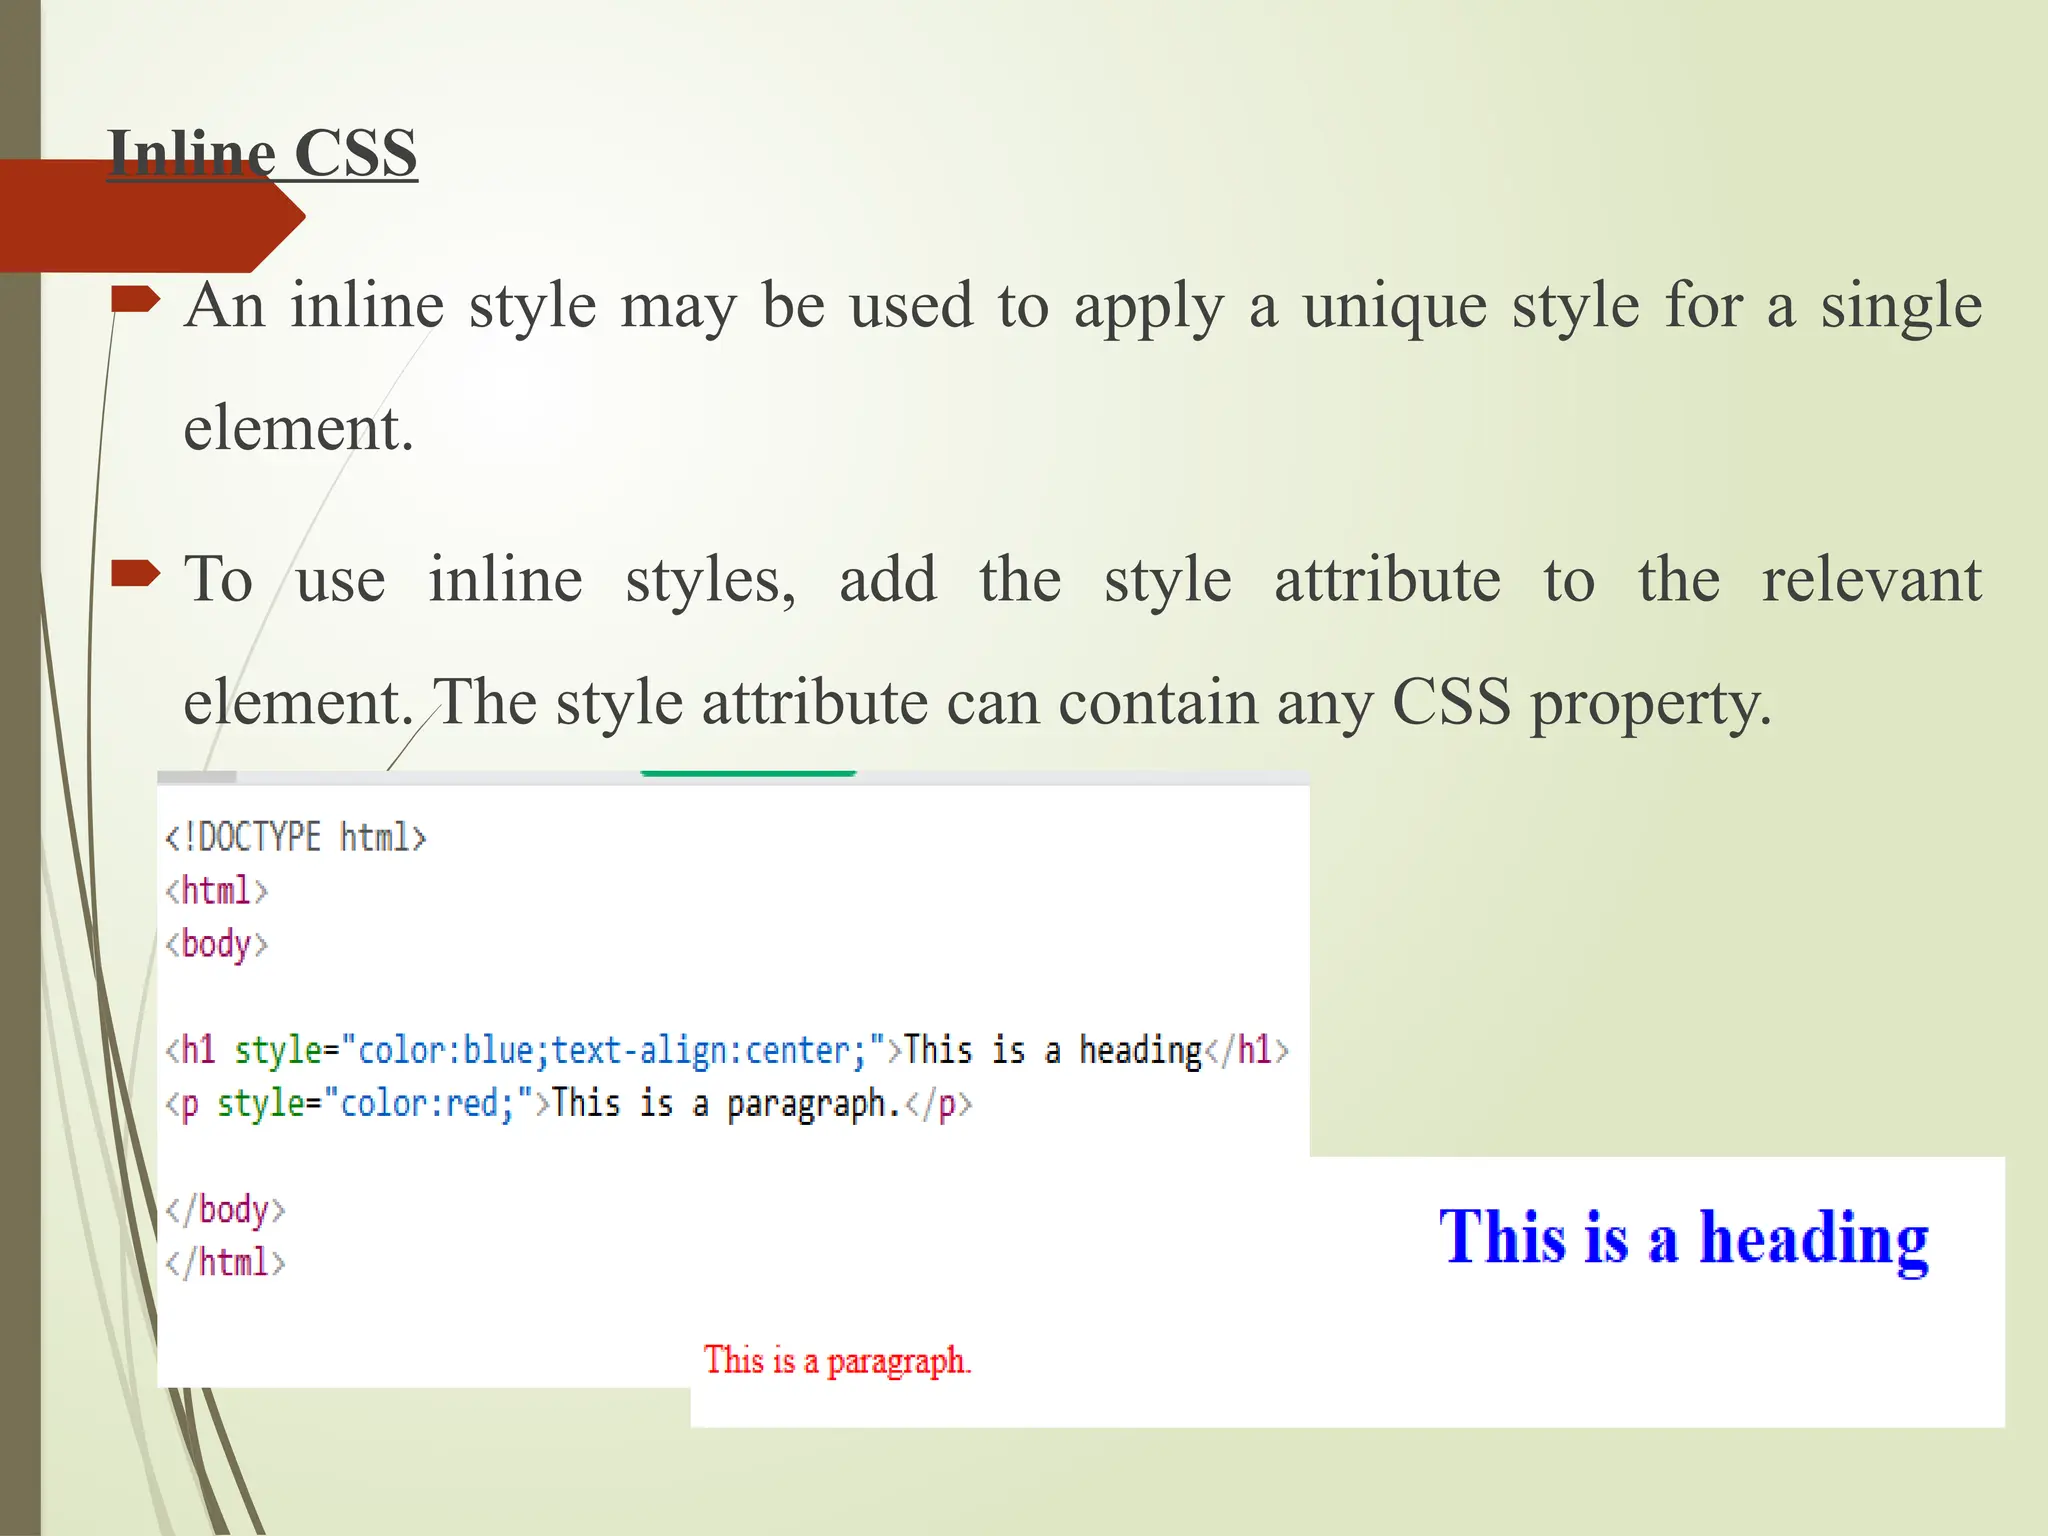Click the closing '</body>' tag line
Viewport: 2048px width, 1536px height.
225,1210
